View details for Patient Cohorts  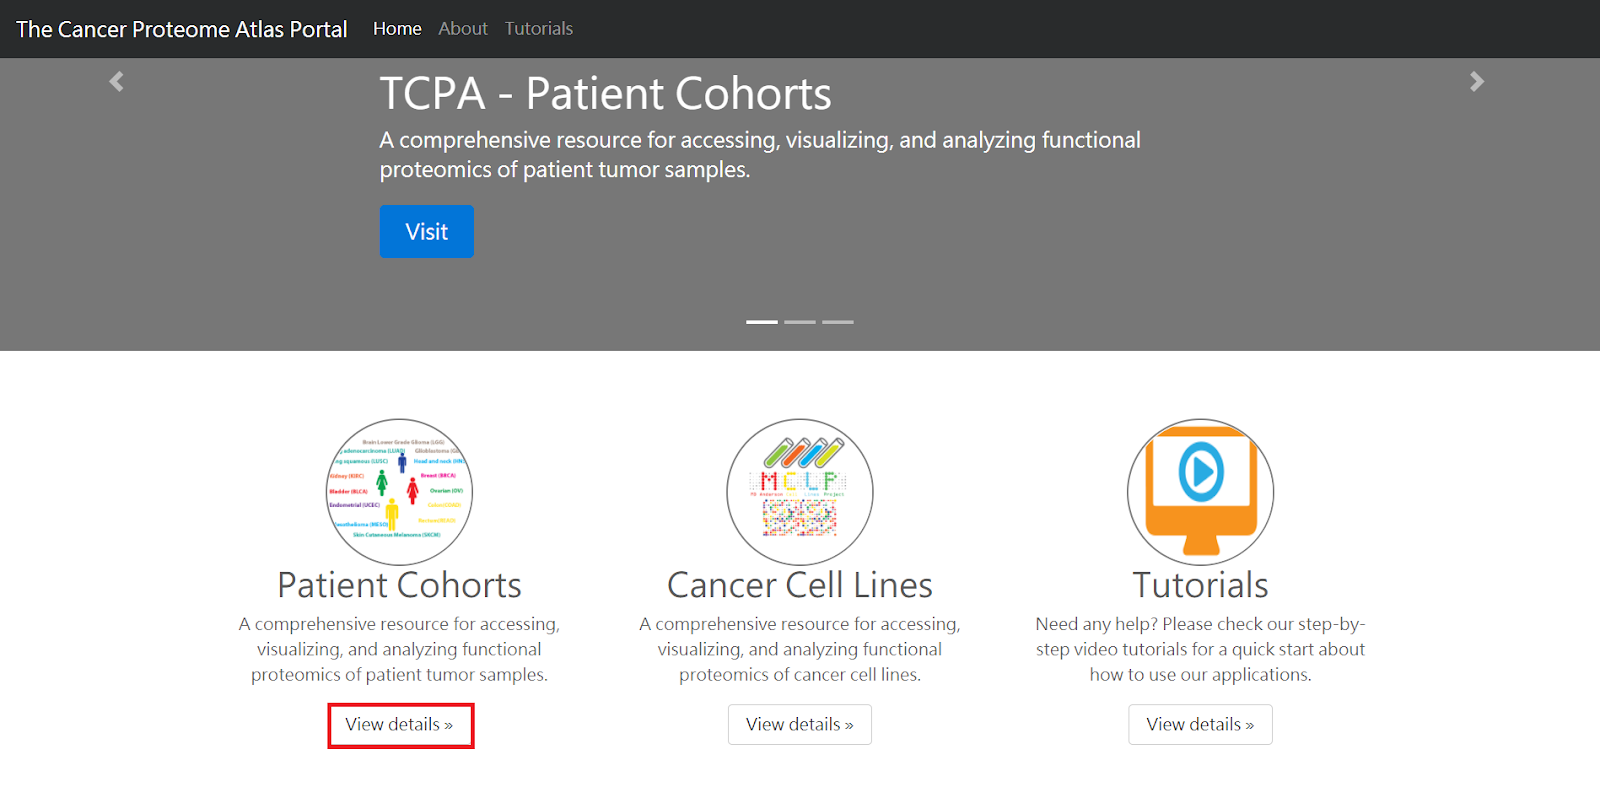pos(400,725)
